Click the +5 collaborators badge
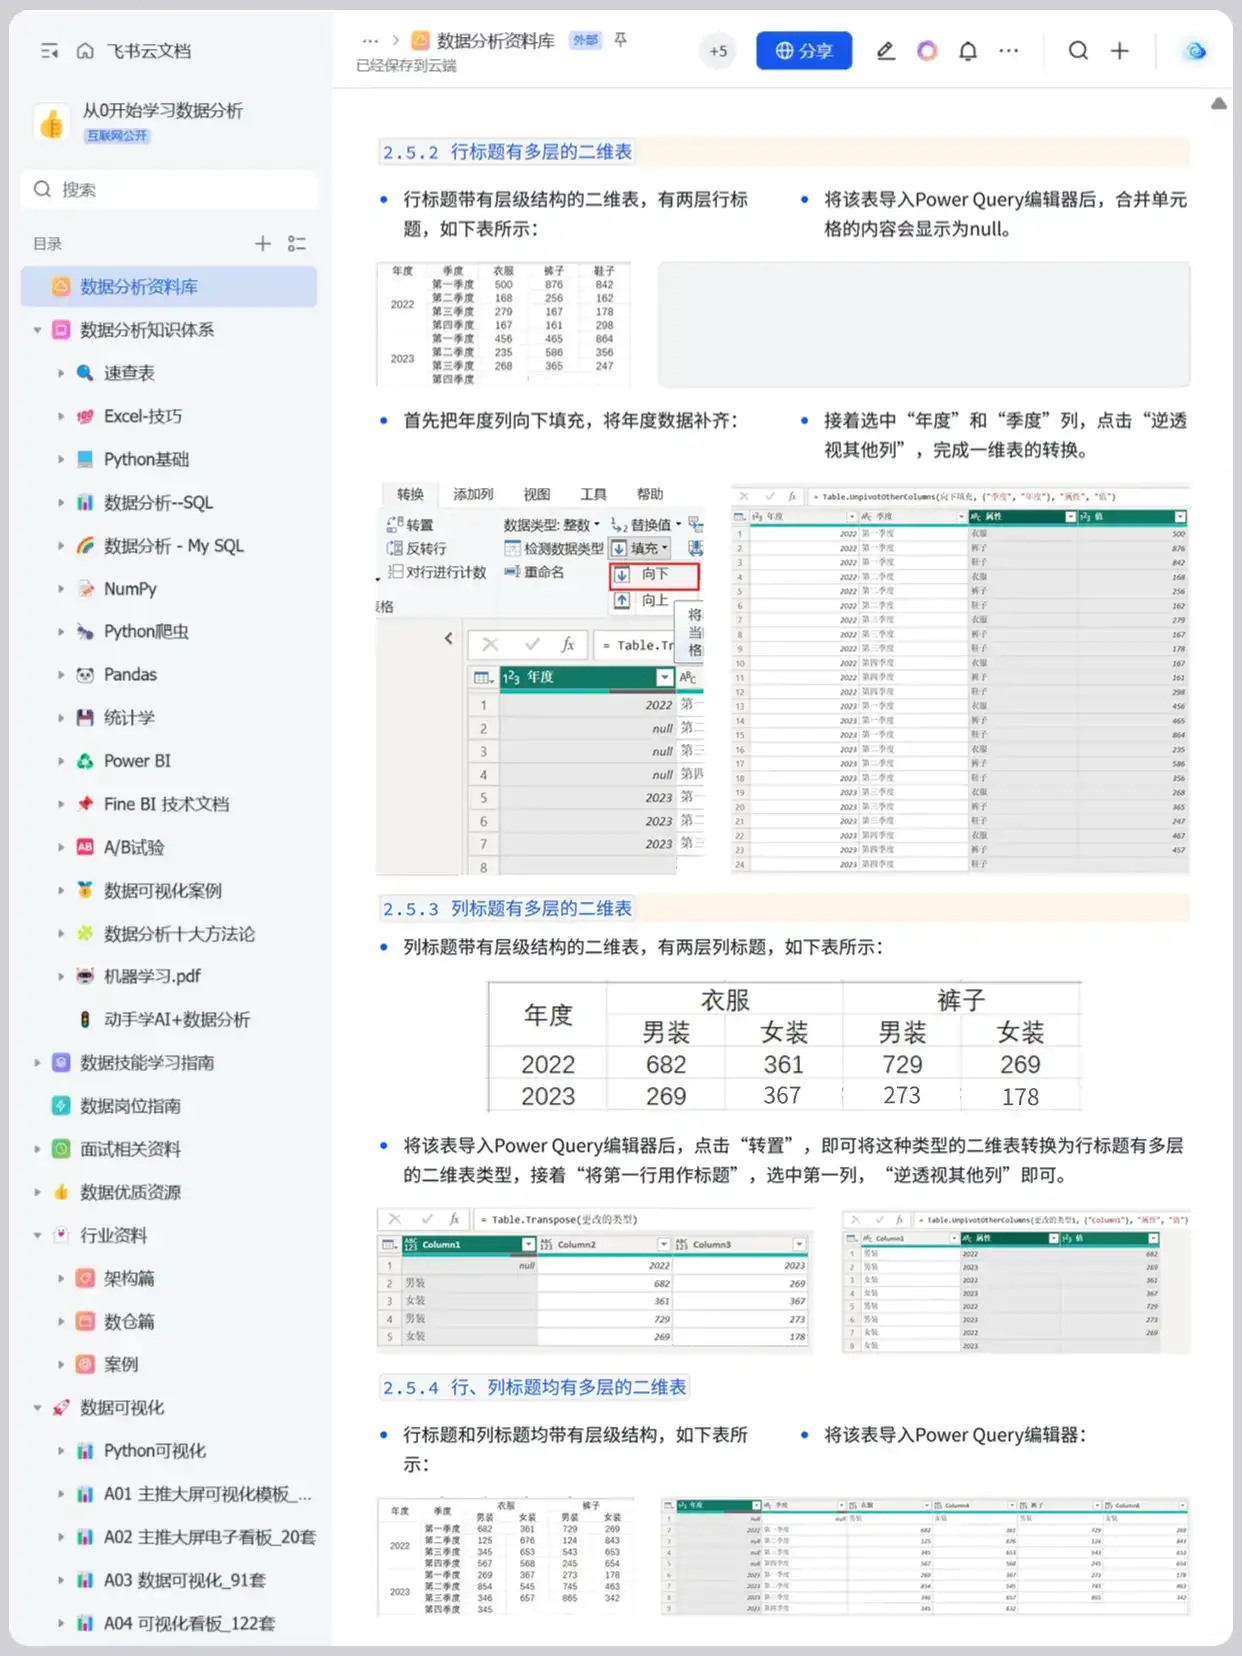Image resolution: width=1242 pixels, height=1656 pixels. (x=718, y=51)
